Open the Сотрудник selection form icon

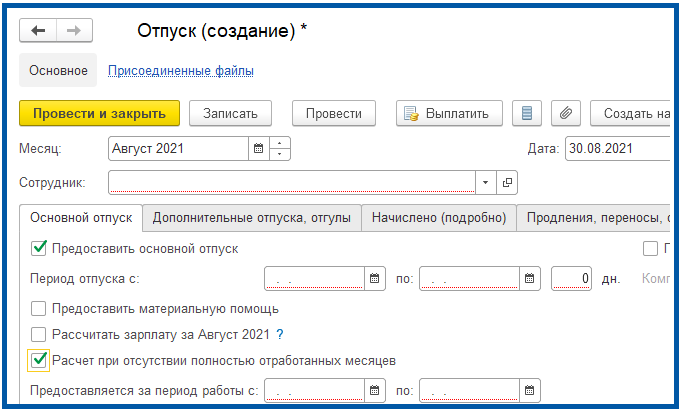point(507,183)
